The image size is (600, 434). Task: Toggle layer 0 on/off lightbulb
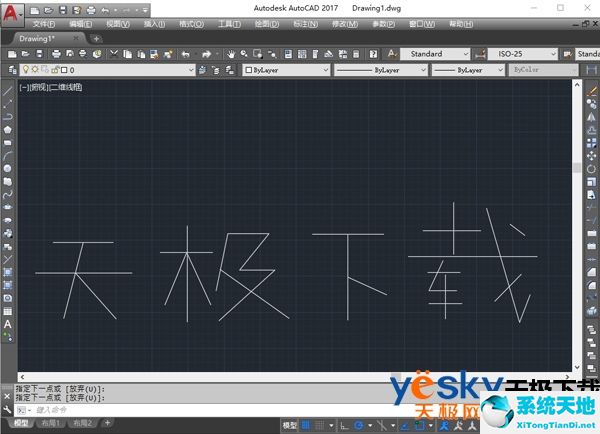pos(26,70)
